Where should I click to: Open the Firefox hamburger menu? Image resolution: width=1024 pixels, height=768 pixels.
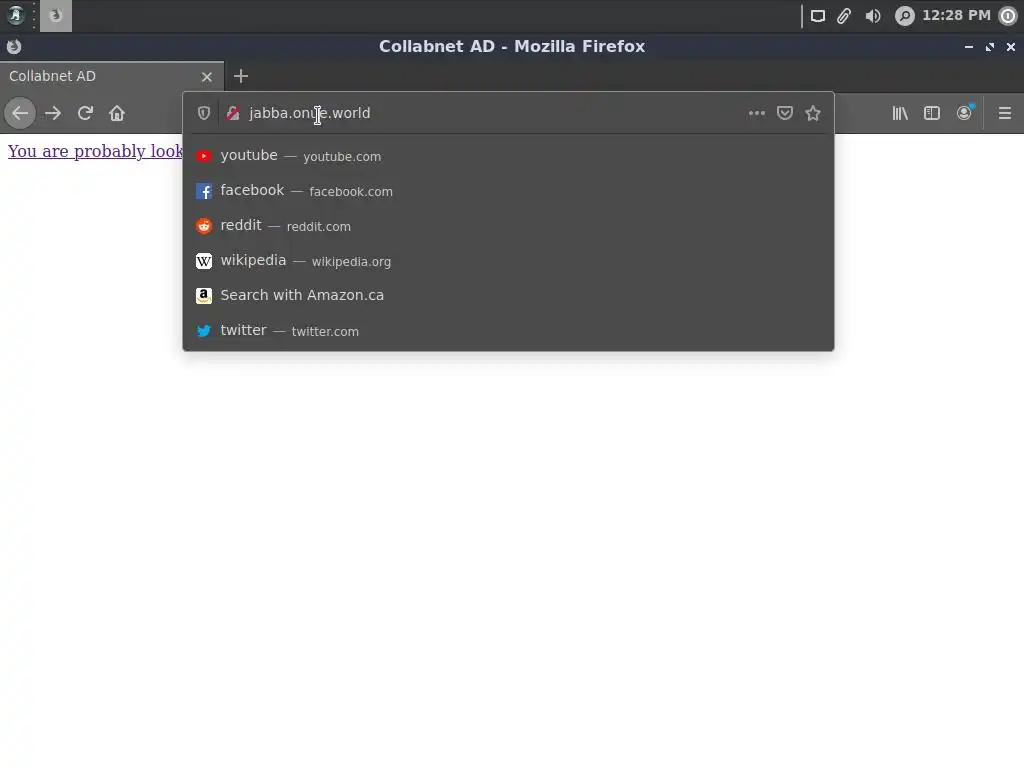[x=1005, y=113]
